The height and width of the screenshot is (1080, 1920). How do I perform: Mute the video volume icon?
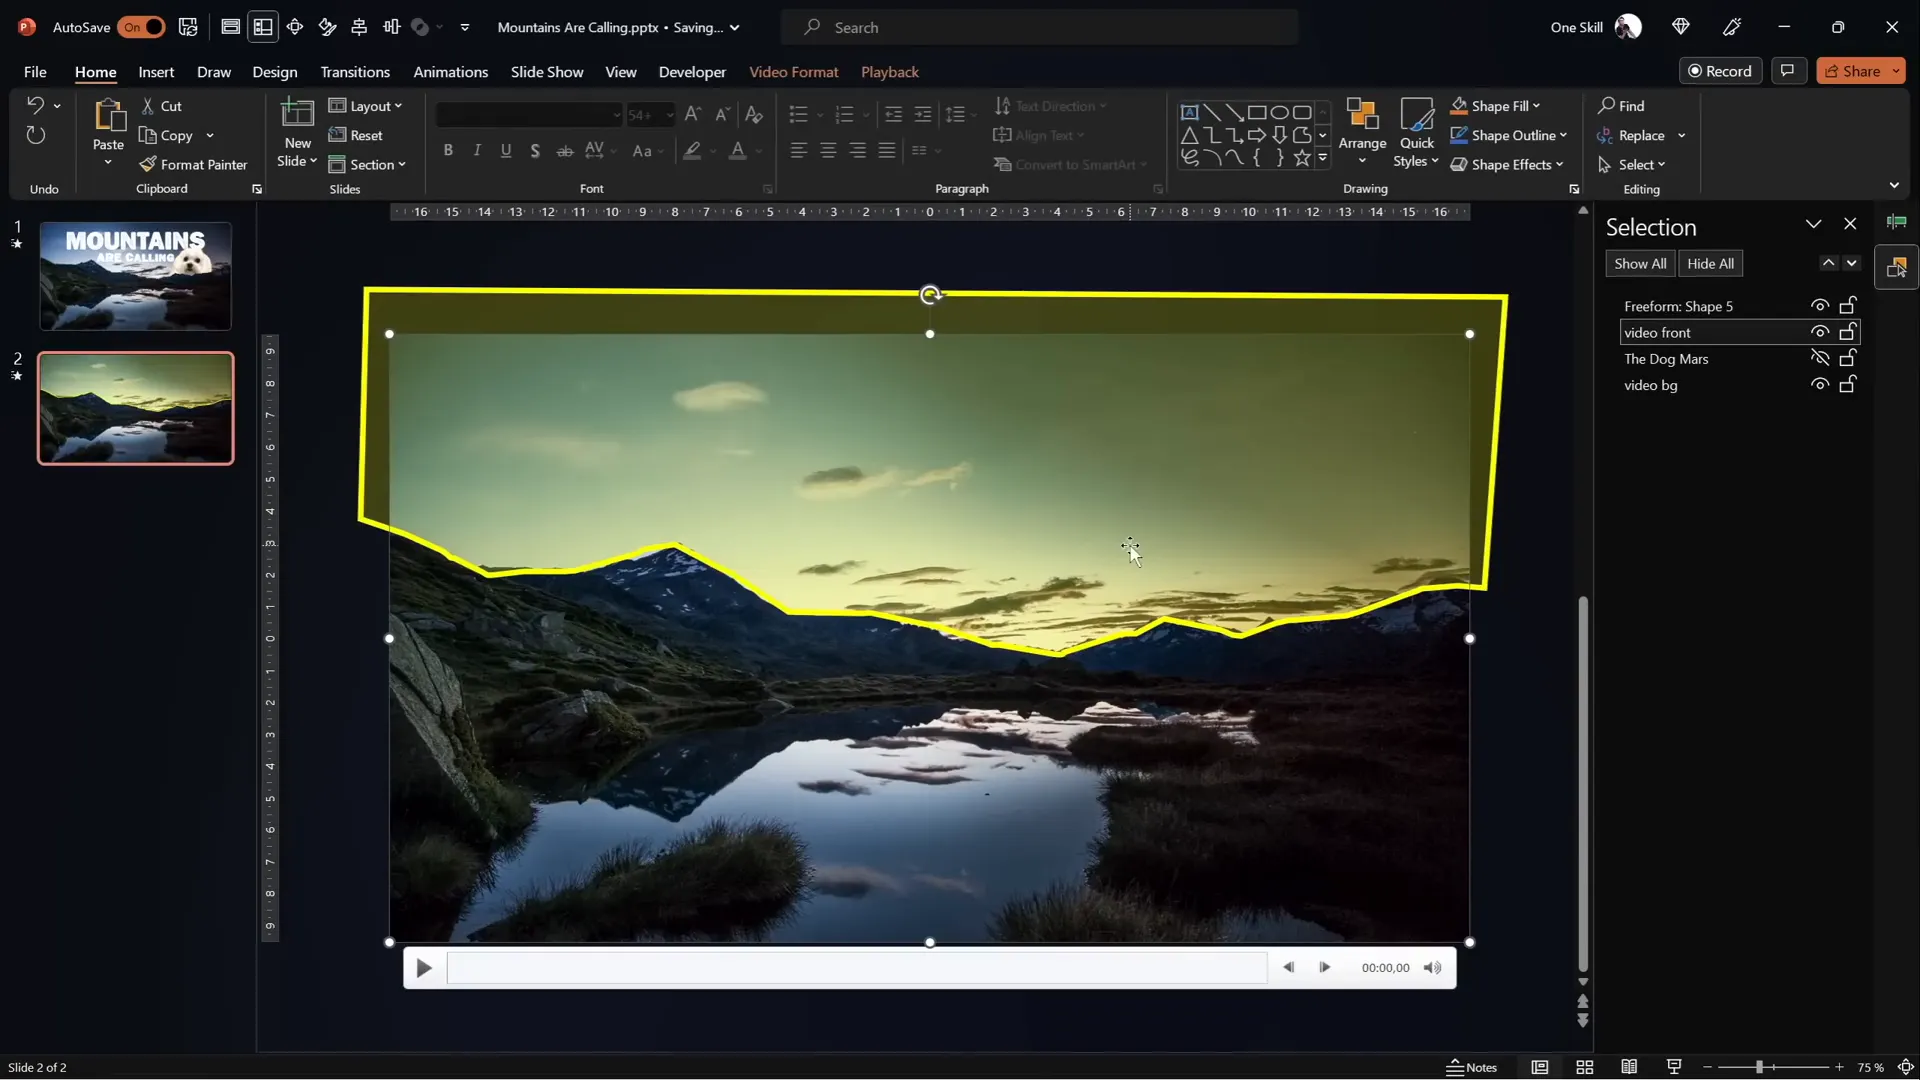(x=1433, y=967)
